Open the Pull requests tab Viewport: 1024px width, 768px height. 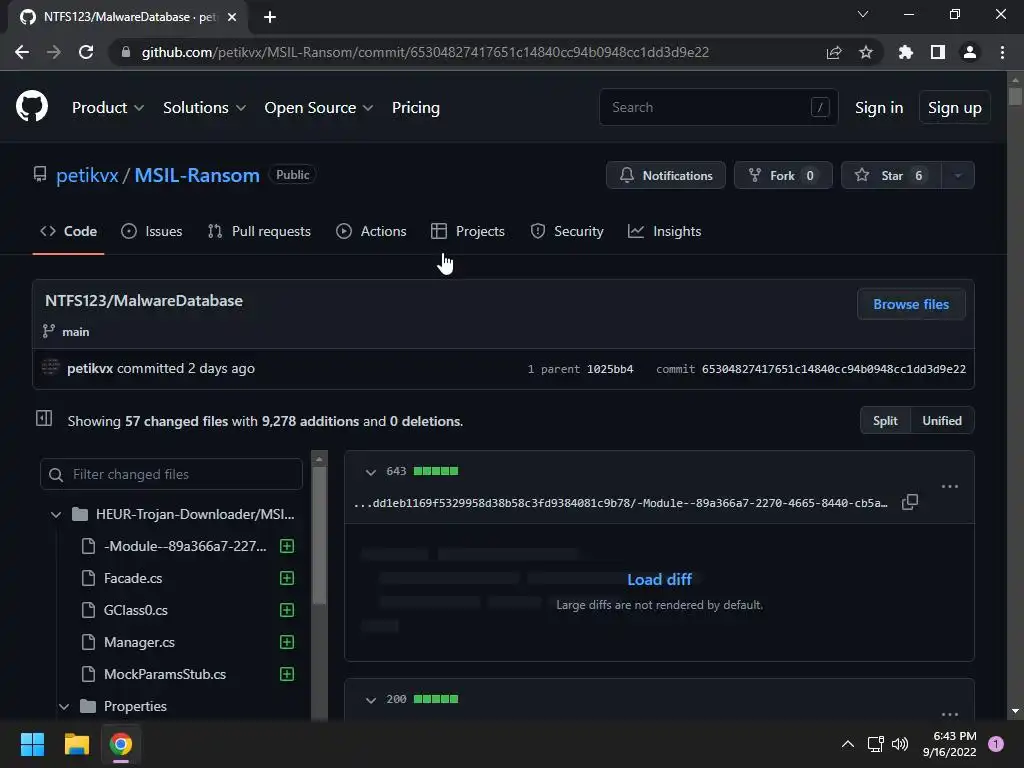(259, 231)
